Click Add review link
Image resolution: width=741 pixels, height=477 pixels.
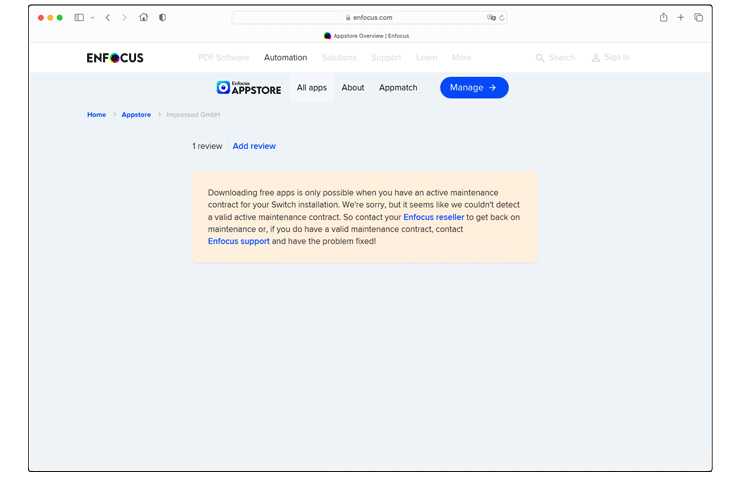point(254,147)
